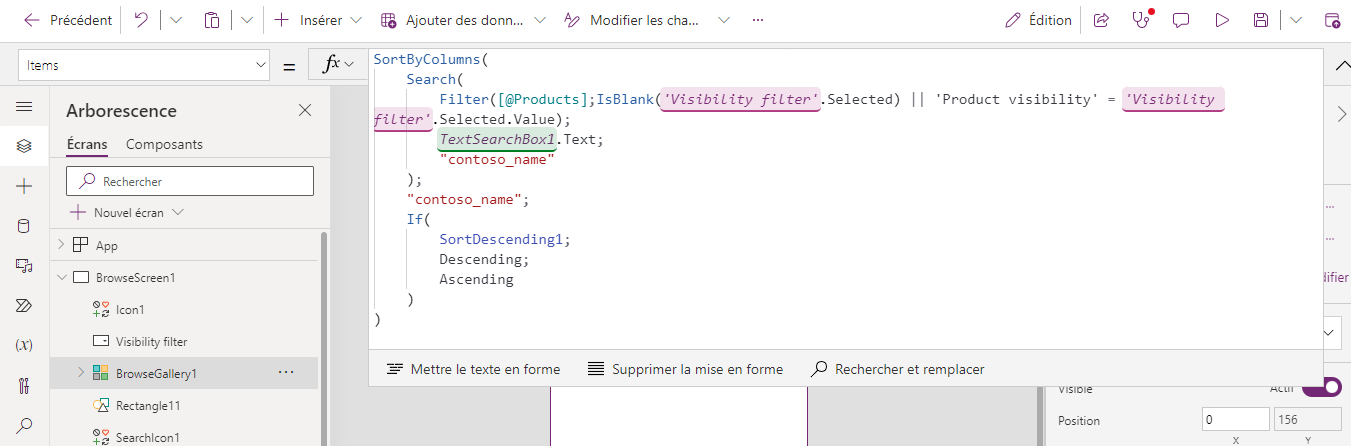The image size is (1351, 446).
Task: Click the Position Y field
Action: click(x=1308, y=420)
